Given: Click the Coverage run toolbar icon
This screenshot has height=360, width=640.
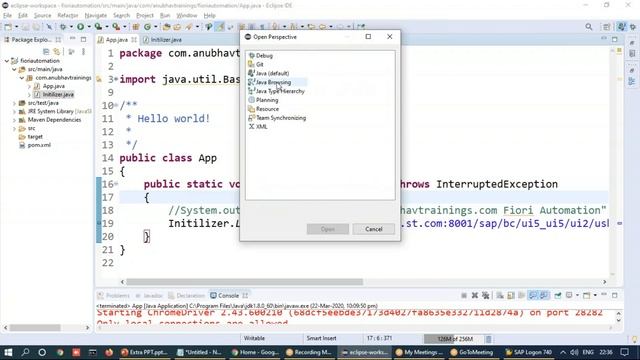Looking at the screenshot, I should click(x=98, y=27).
